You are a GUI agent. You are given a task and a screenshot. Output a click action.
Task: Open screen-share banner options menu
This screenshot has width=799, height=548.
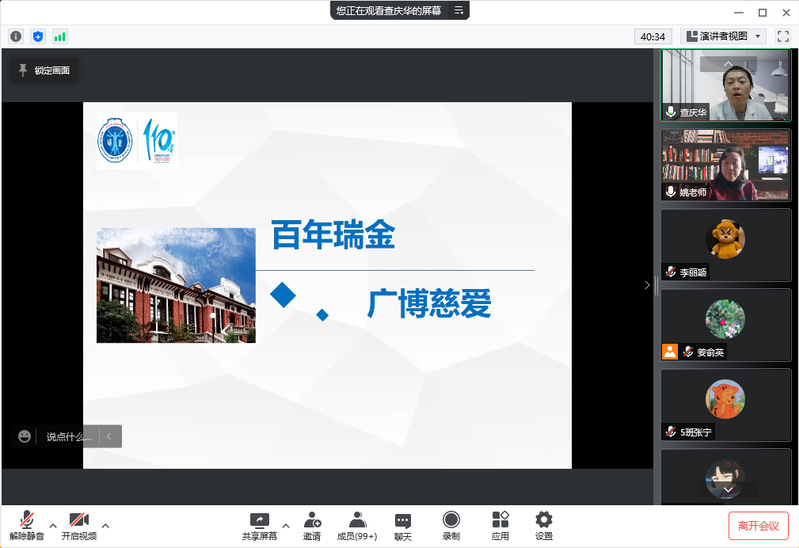(x=459, y=10)
